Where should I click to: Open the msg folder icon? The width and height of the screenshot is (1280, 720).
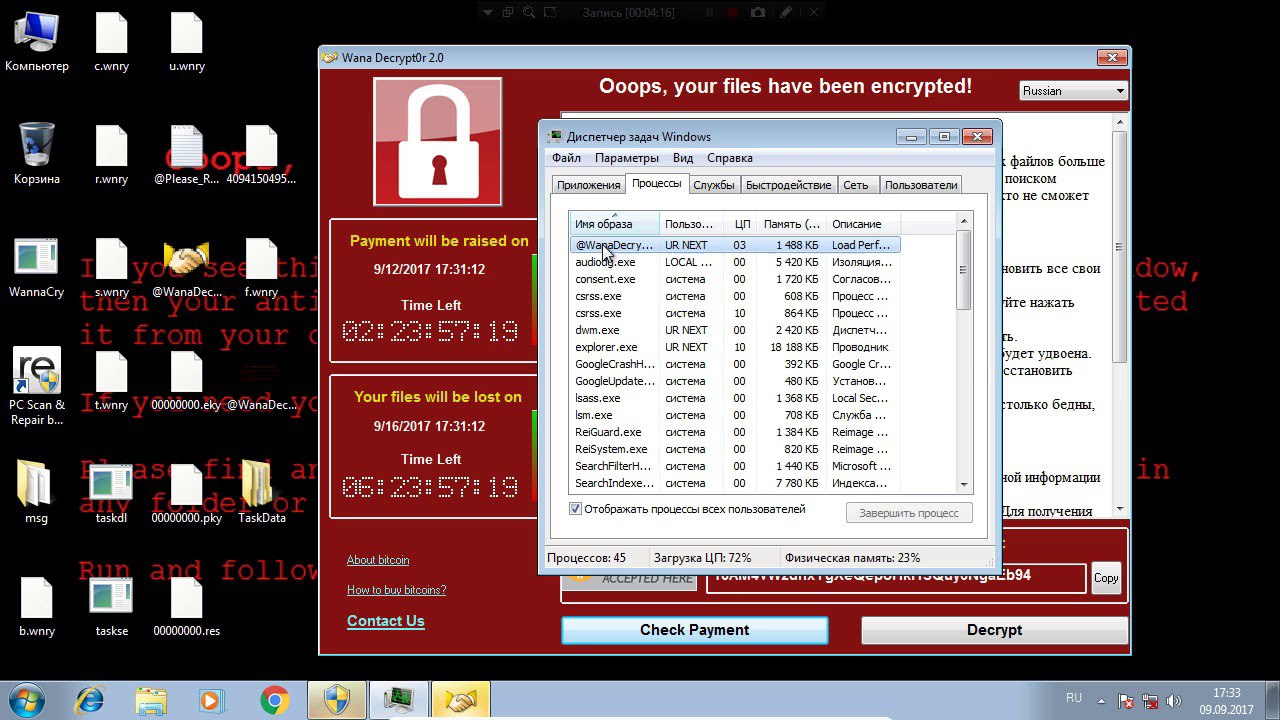37,493
